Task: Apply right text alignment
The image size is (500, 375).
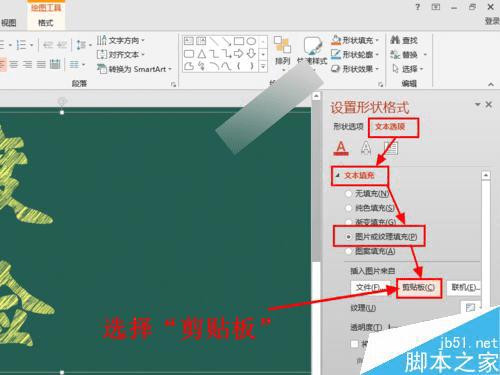Action: click(28, 64)
